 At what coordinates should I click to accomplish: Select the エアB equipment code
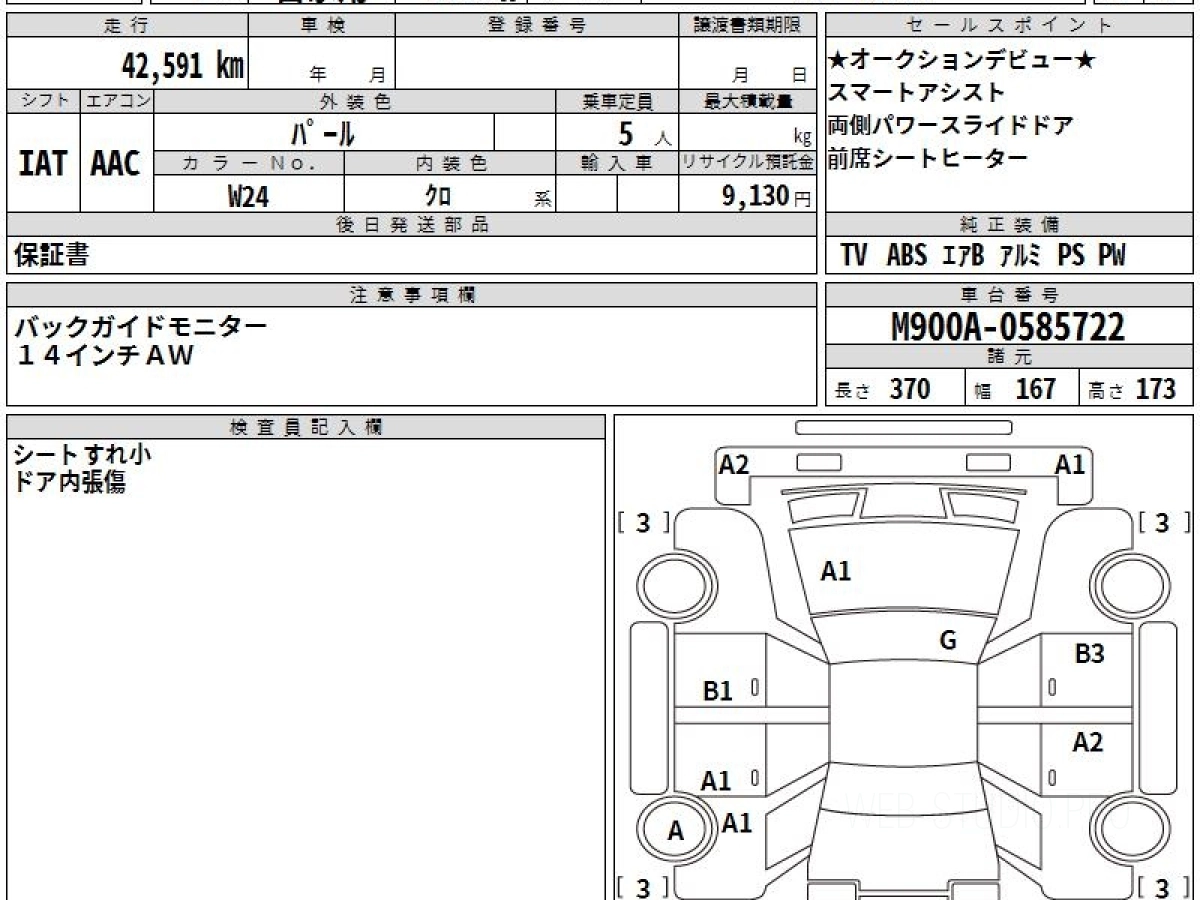coord(964,256)
